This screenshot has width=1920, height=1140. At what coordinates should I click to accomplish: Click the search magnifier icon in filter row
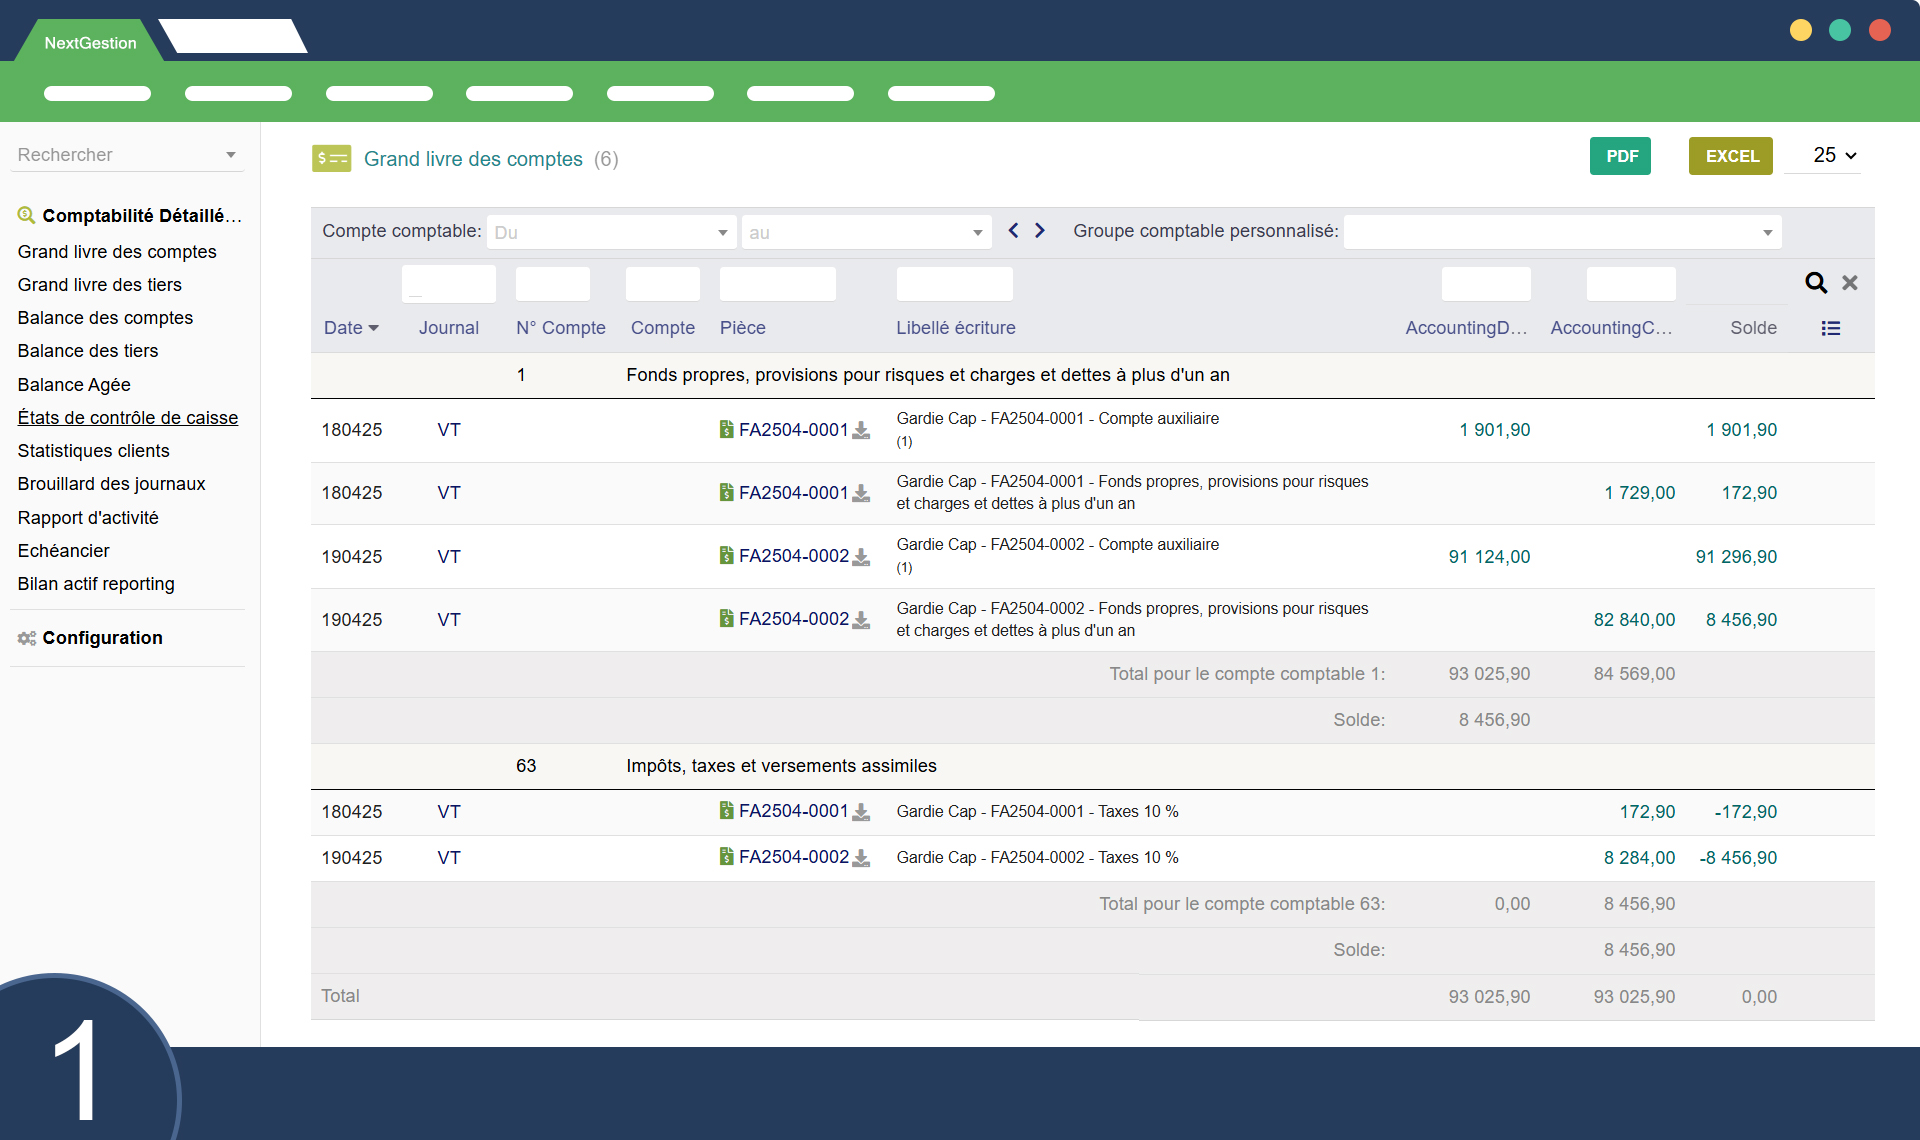1815,283
